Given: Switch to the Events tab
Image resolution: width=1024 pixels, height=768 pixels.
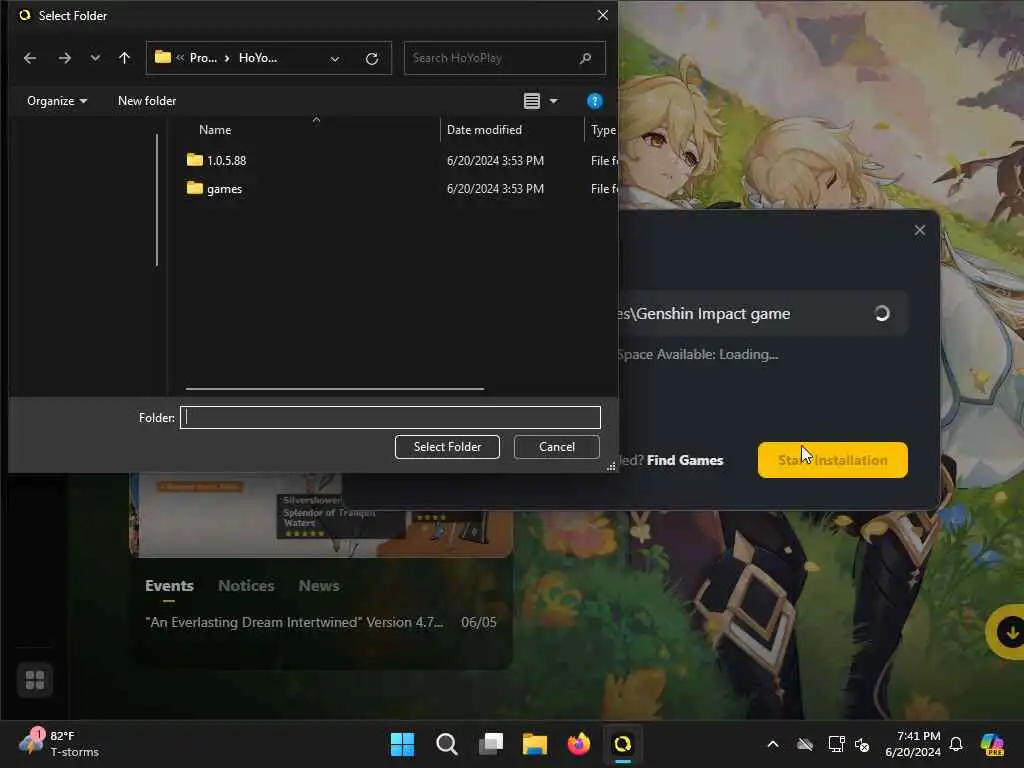Looking at the screenshot, I should [169, 586].
